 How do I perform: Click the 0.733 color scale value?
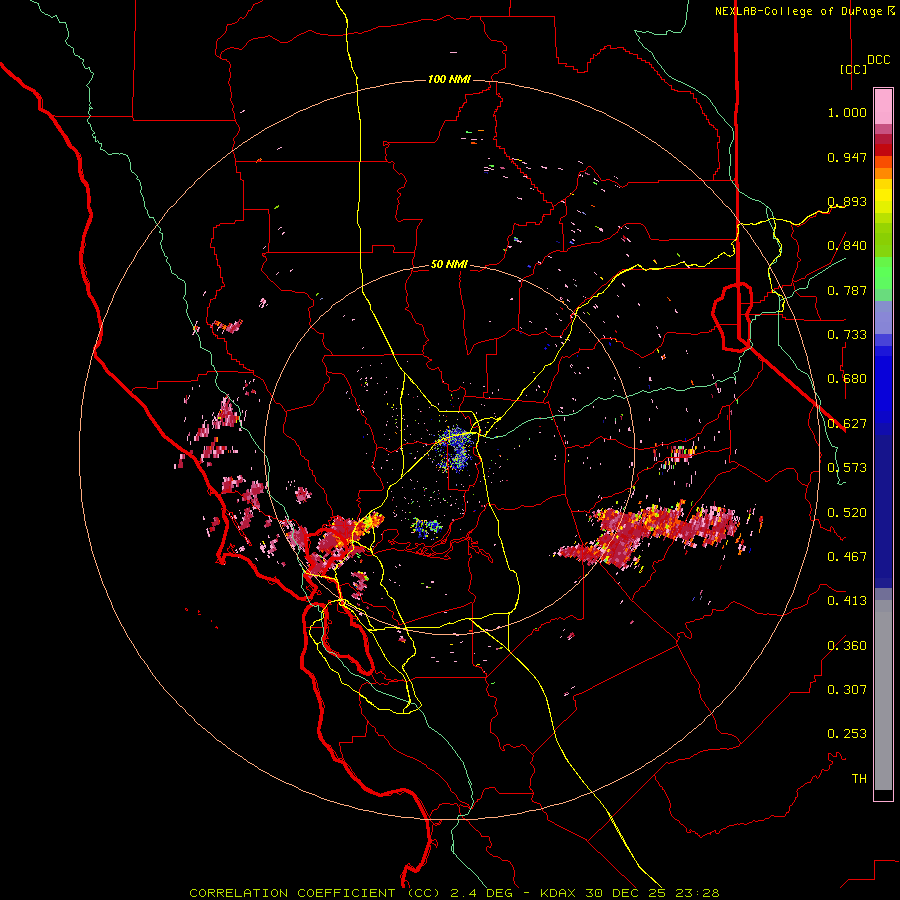point(847,335)
